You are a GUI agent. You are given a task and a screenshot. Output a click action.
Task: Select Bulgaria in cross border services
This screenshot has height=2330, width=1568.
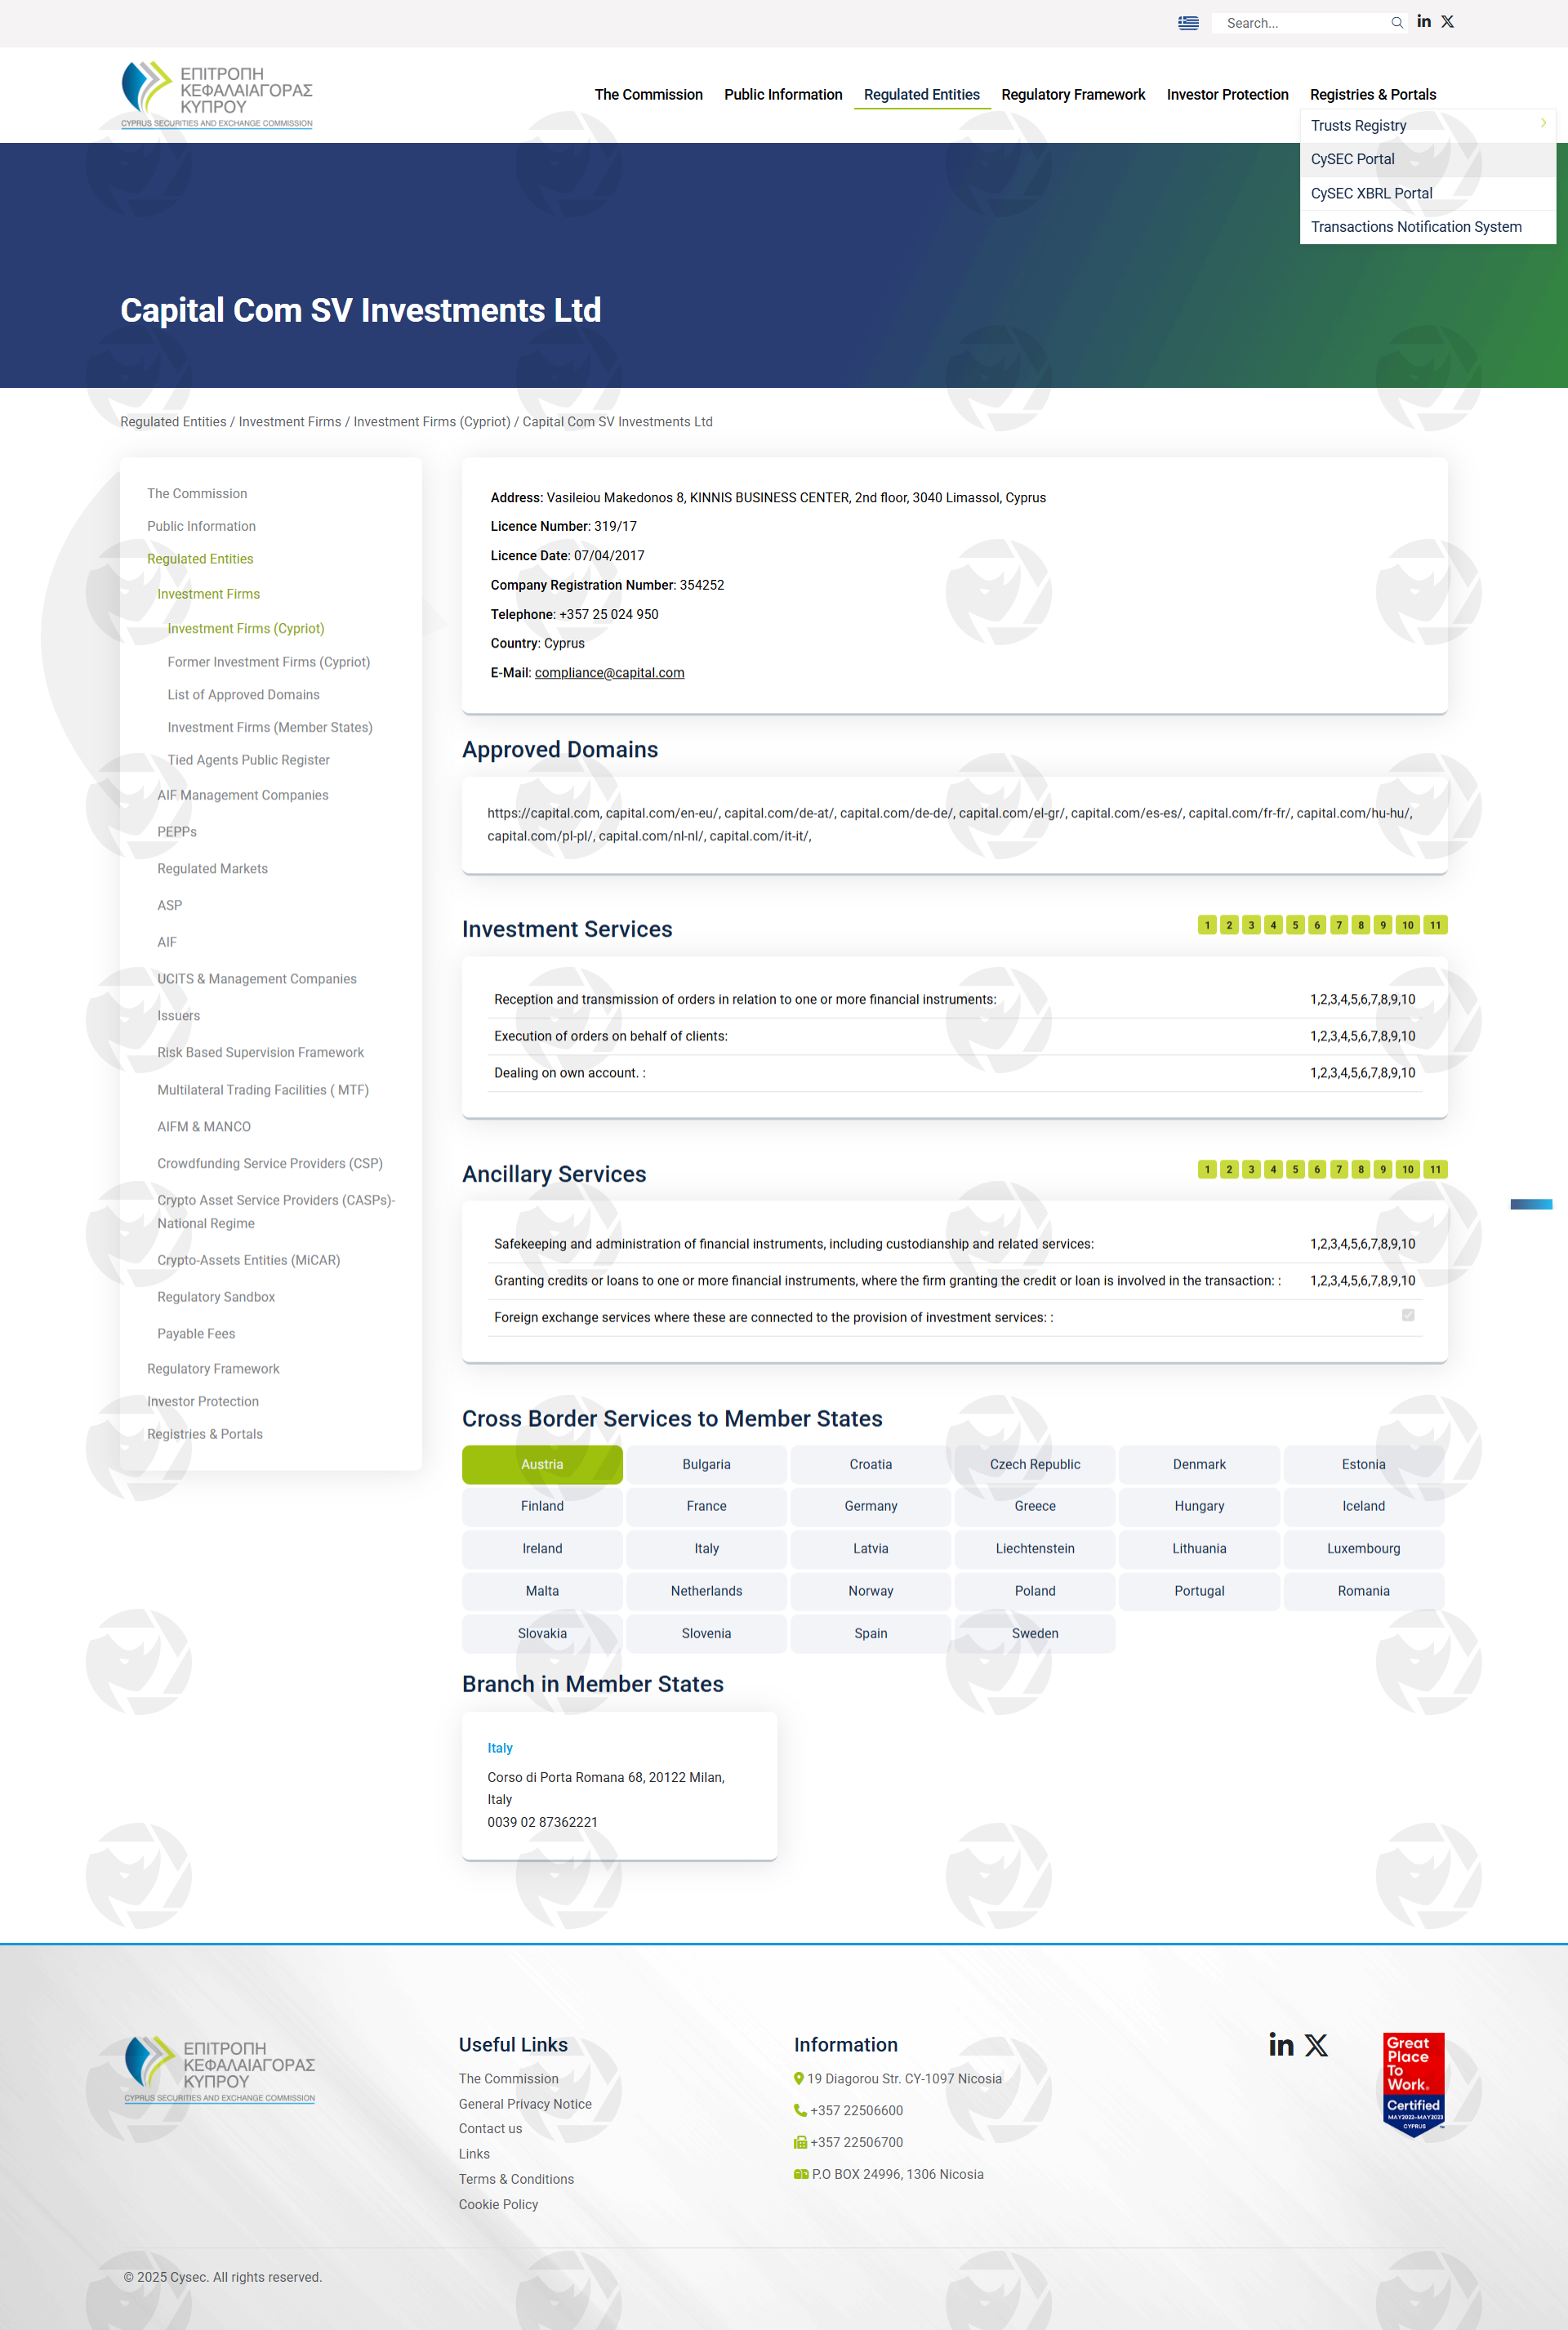pos(706,1464)
